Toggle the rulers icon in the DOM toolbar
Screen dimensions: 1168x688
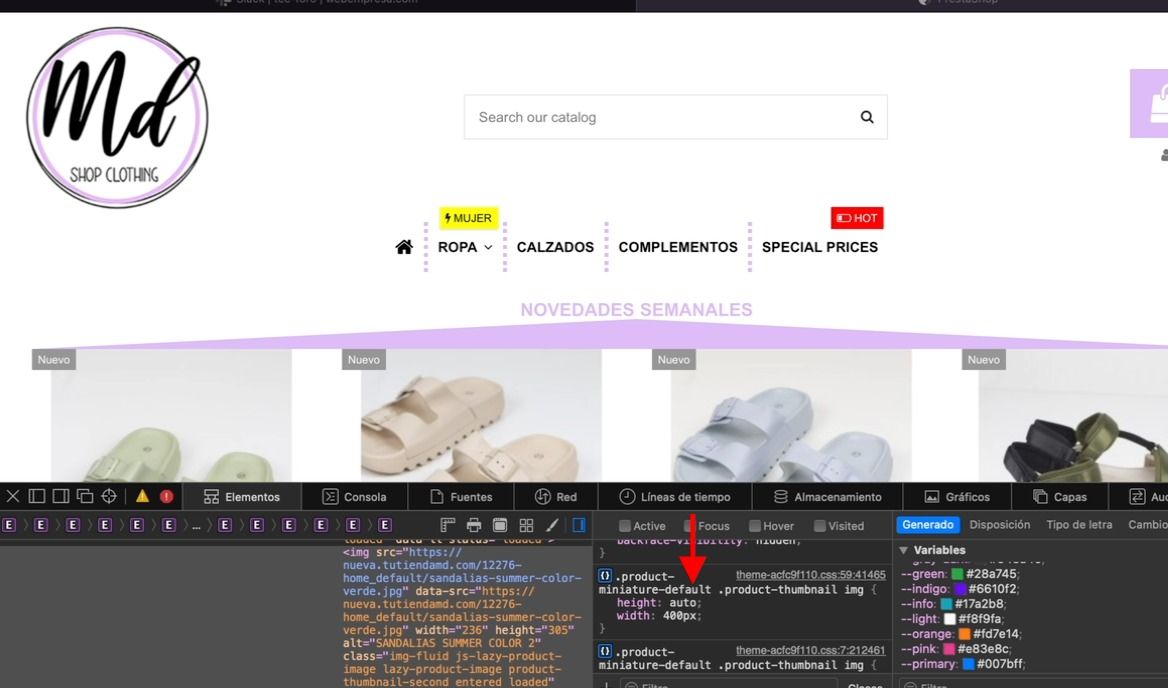(448, 525)
